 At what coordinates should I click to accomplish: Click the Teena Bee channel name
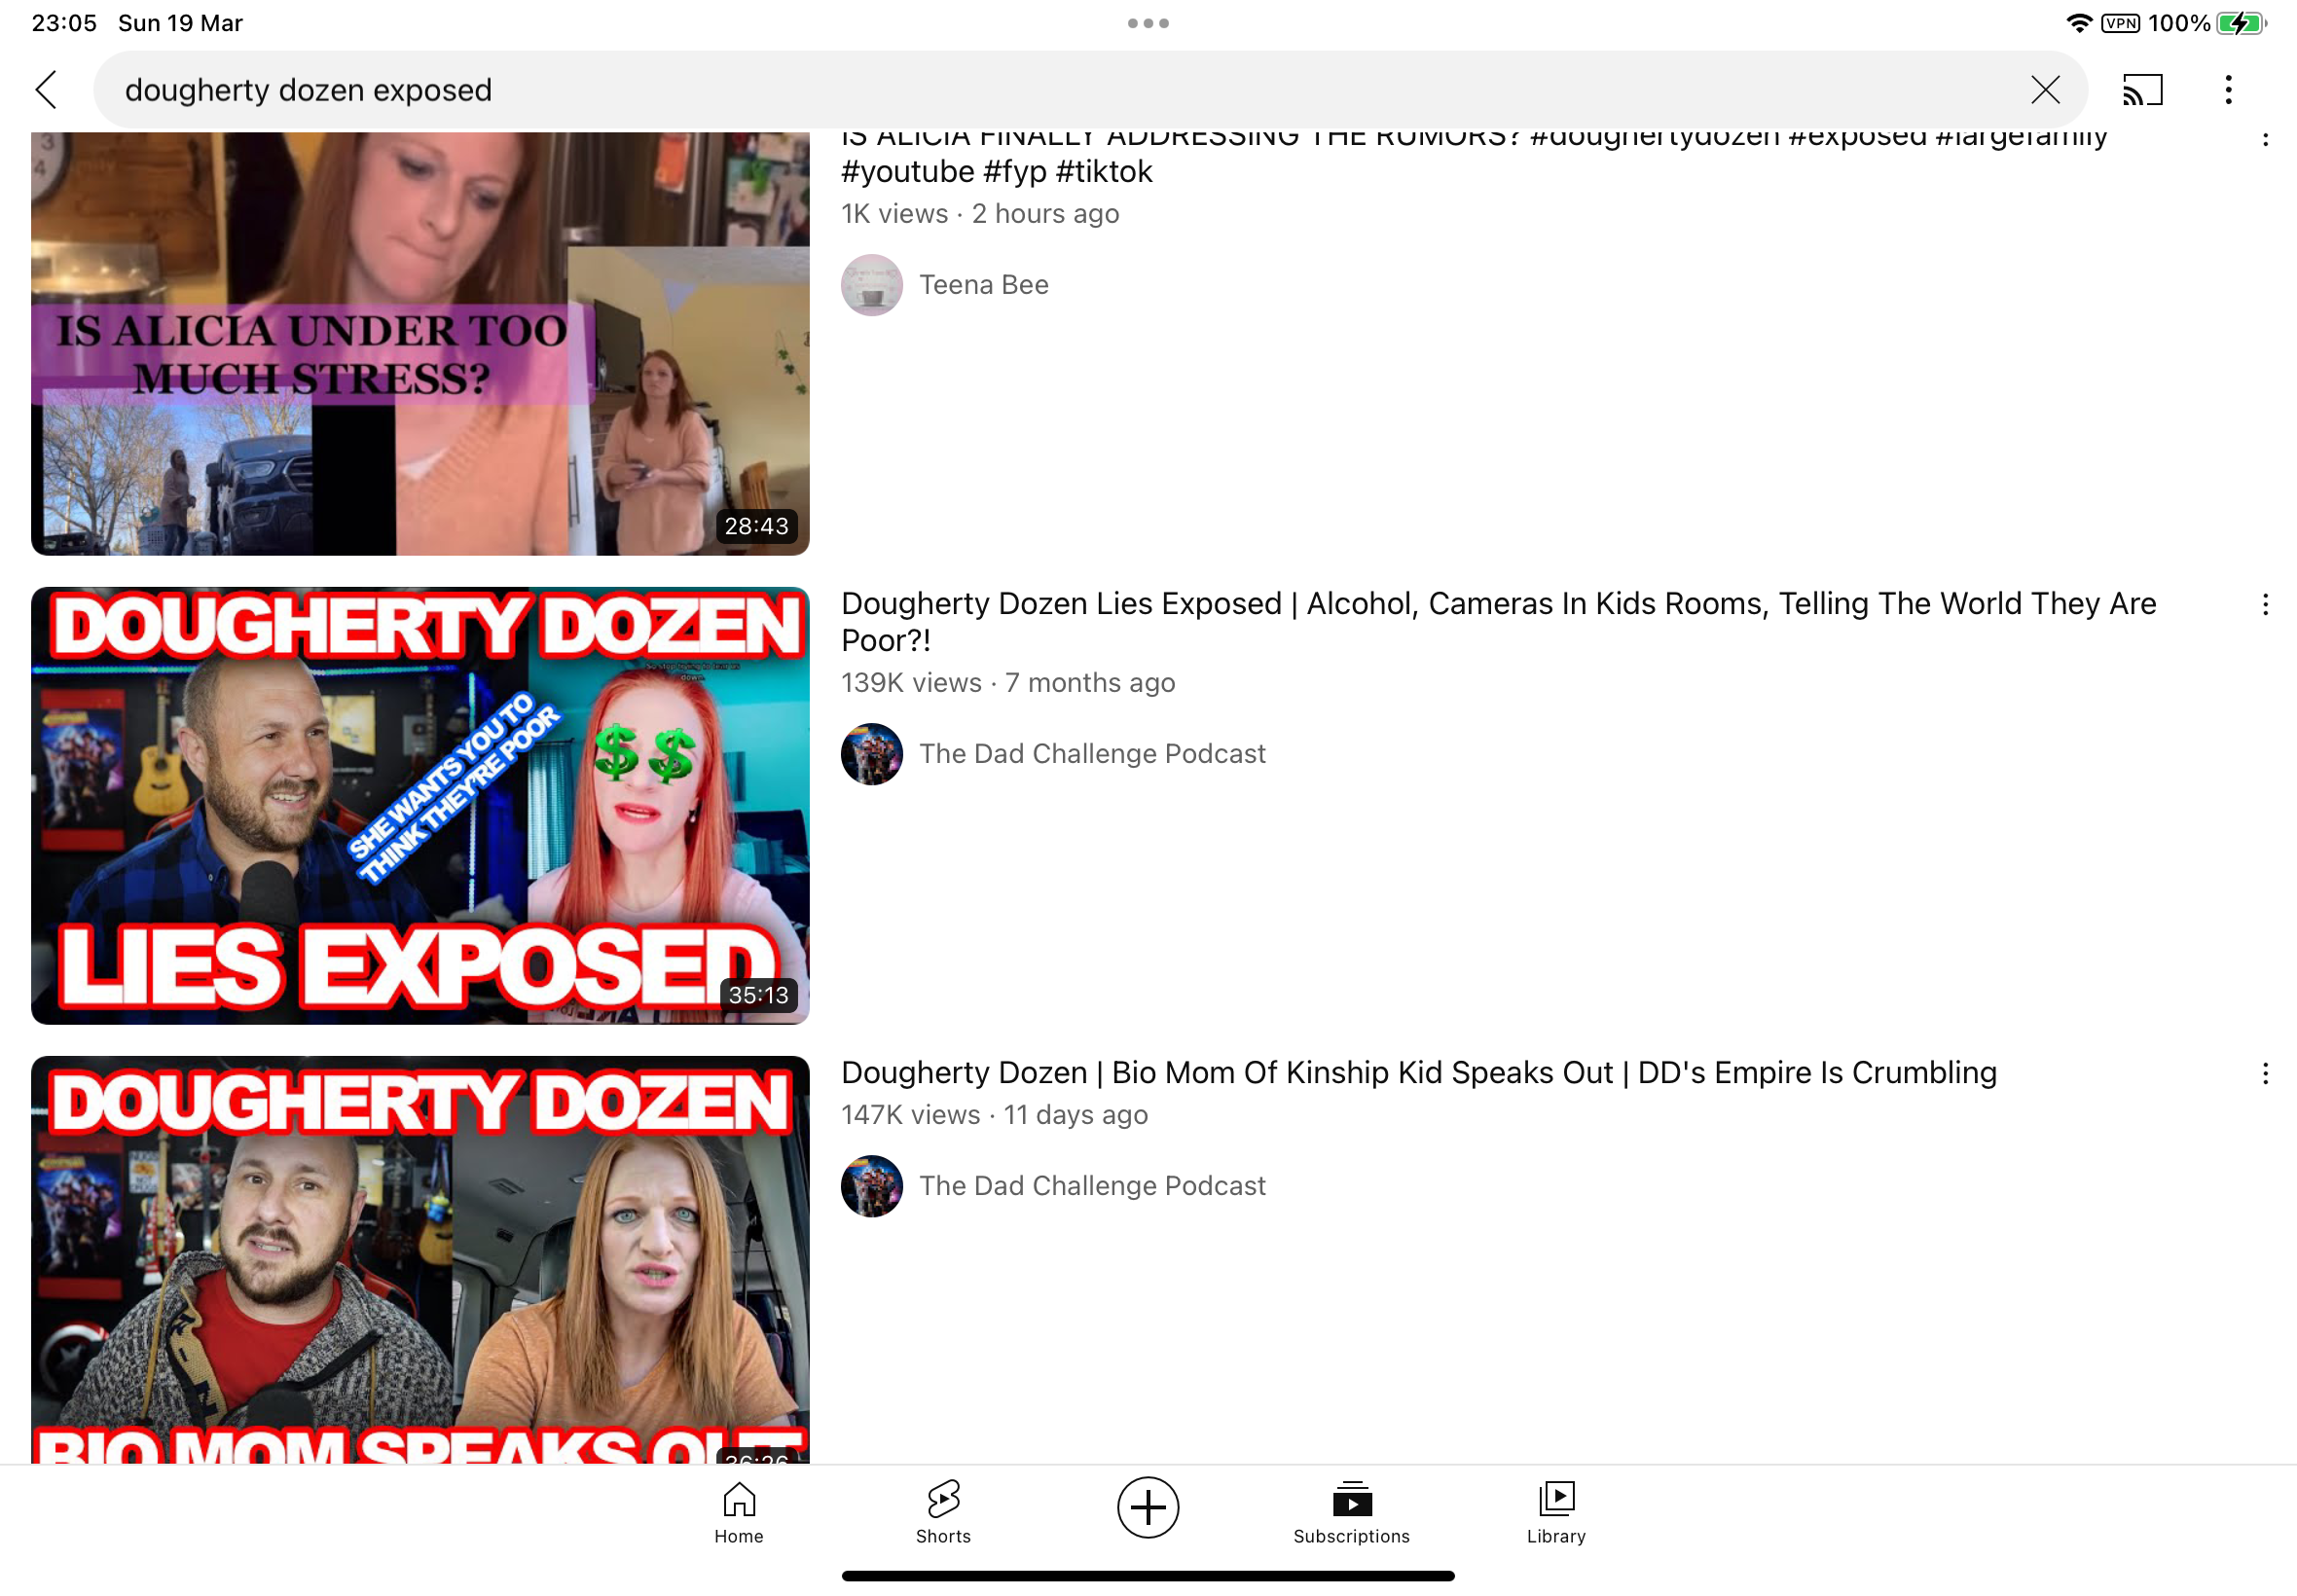984,285
